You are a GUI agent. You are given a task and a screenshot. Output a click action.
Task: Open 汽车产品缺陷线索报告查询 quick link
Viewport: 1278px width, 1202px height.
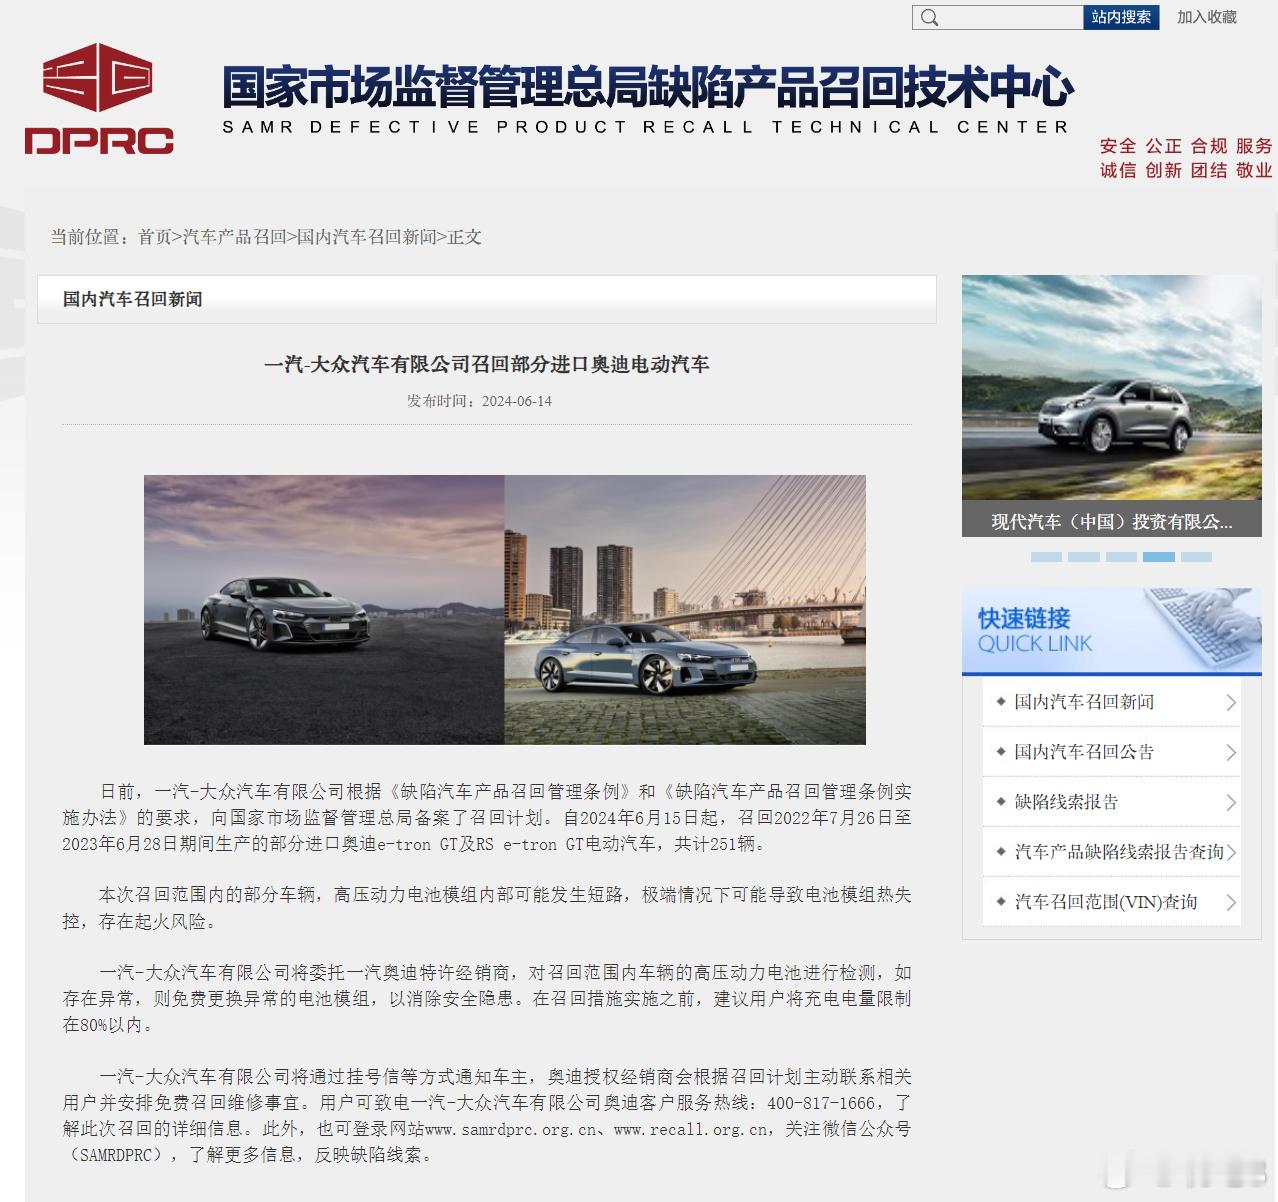click(1119, 852)
